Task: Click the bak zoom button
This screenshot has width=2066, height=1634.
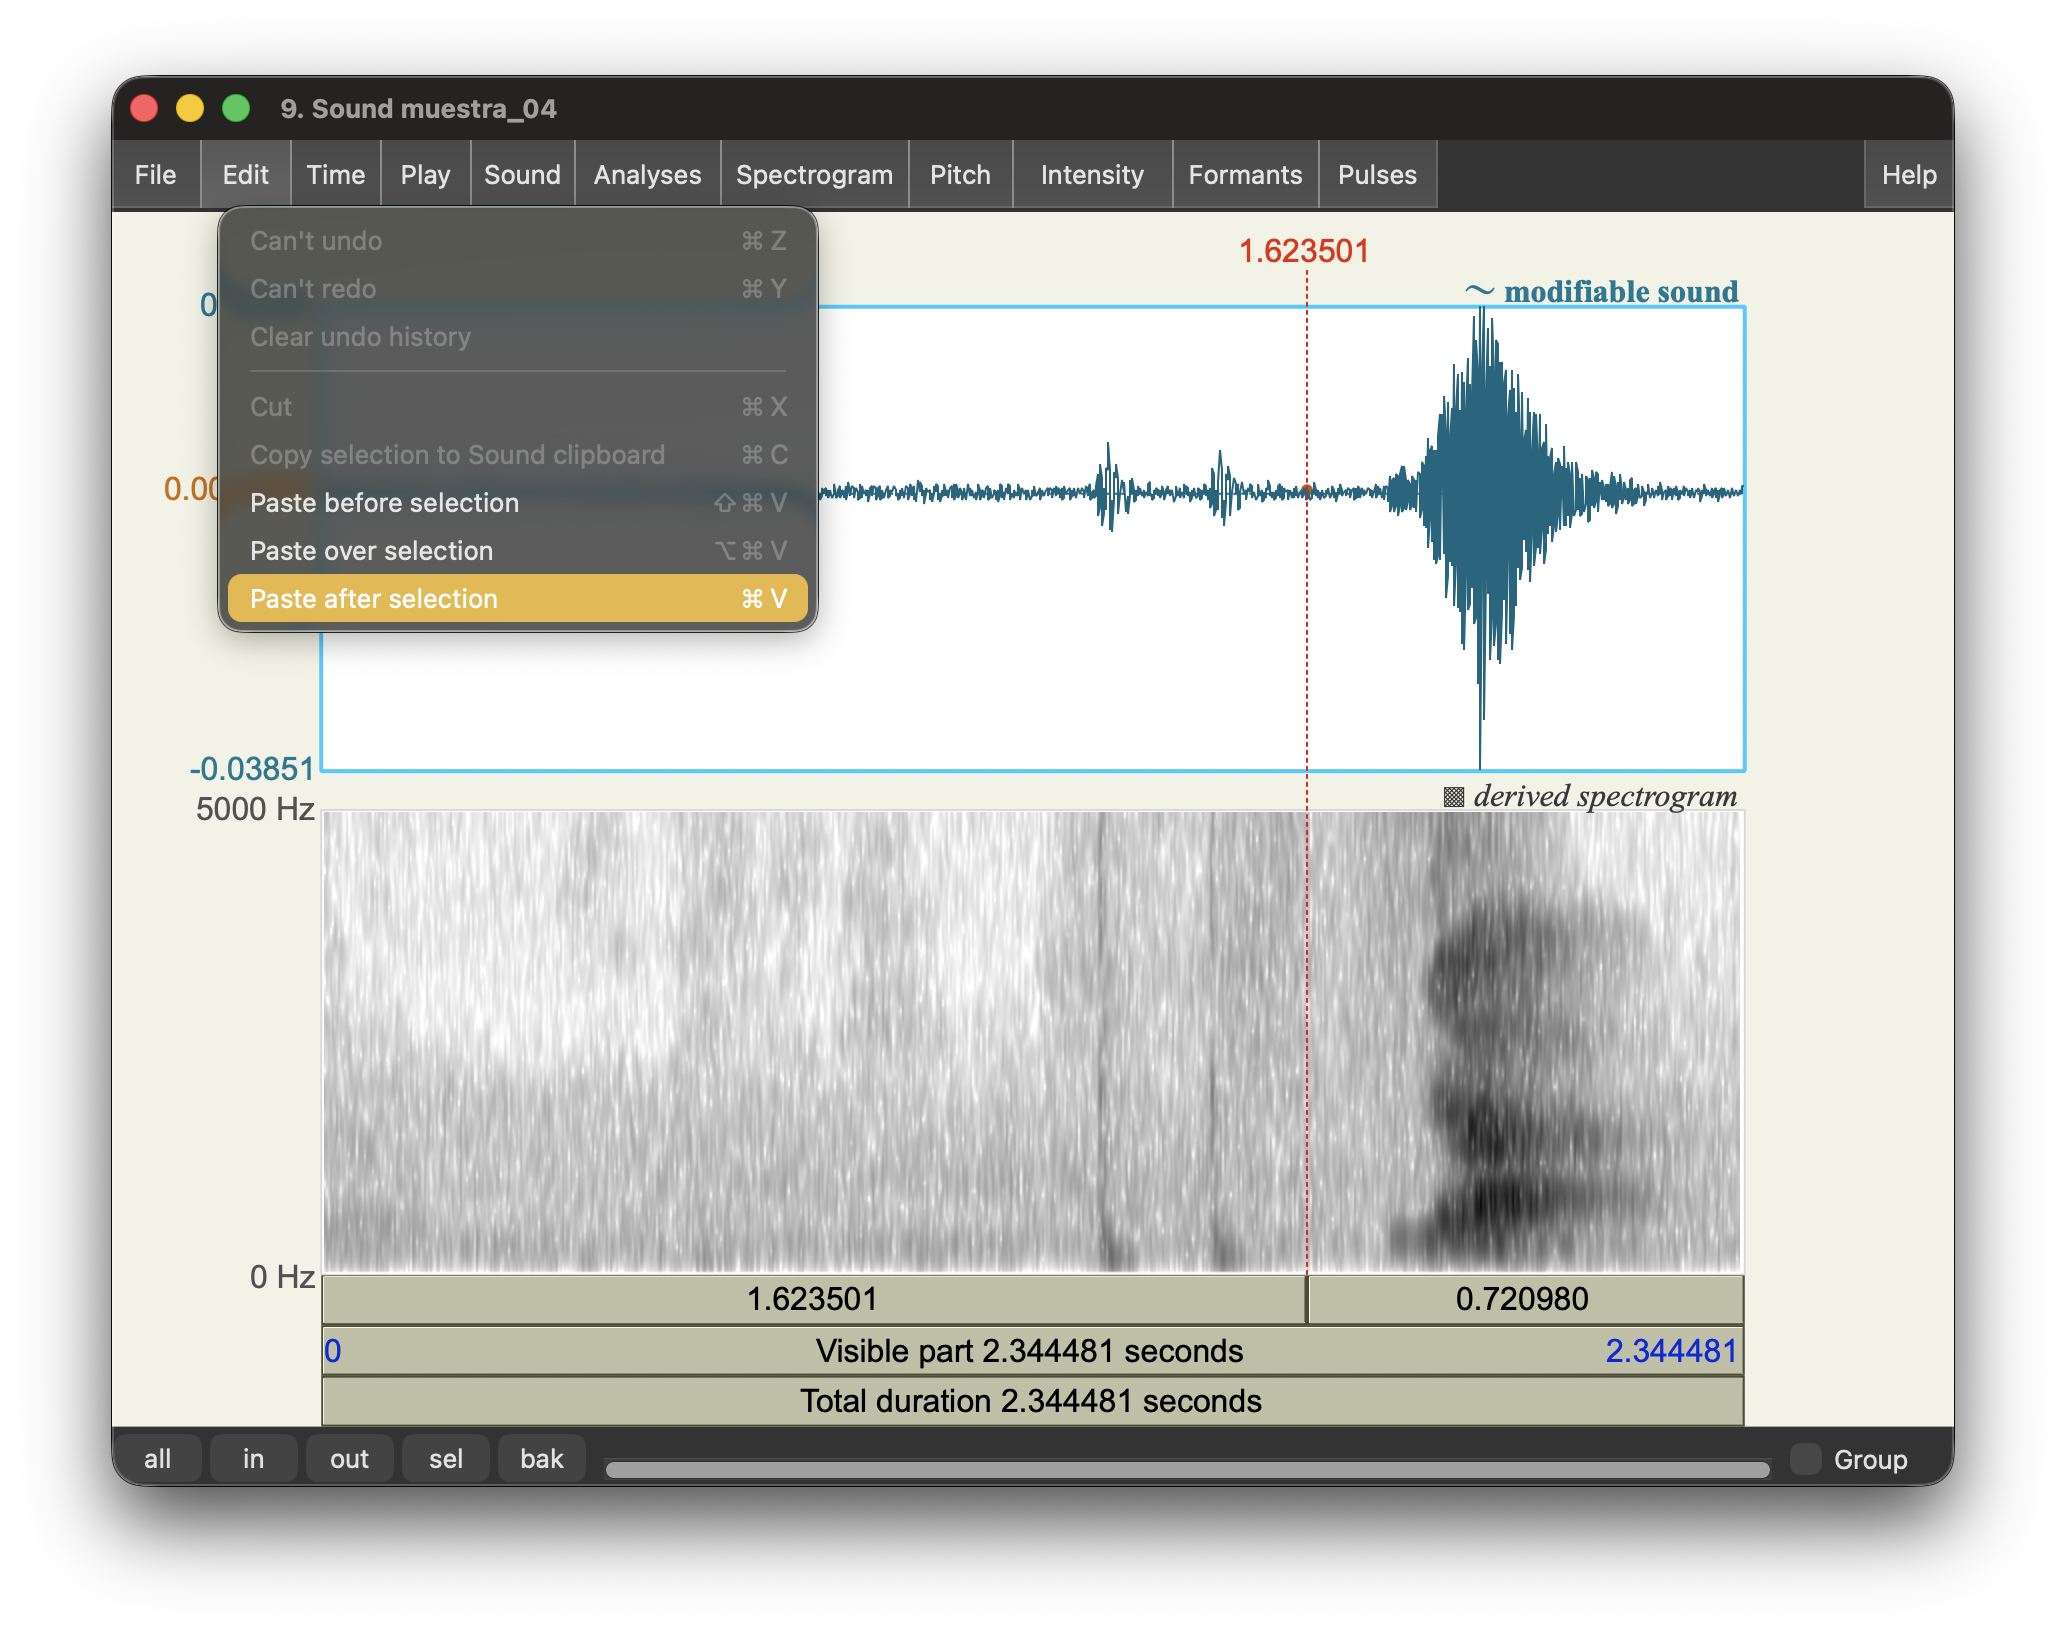Action: [541, 1458]
